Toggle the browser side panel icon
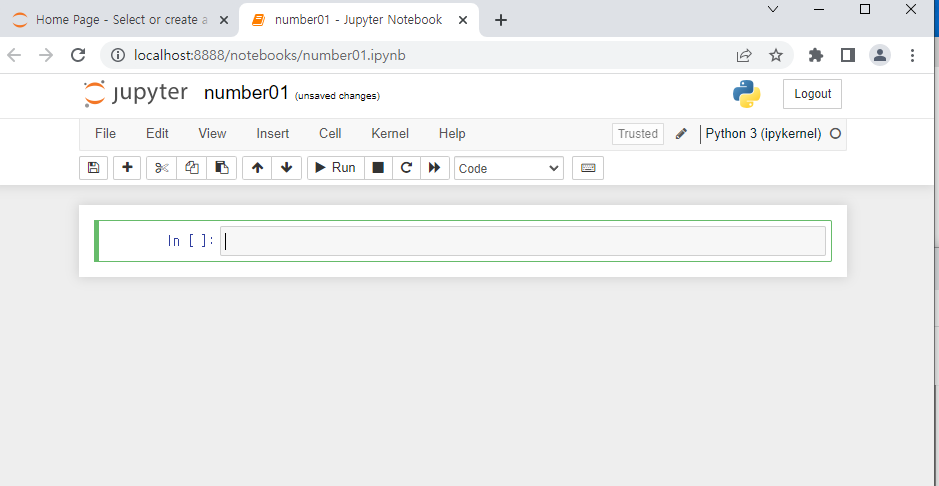The image size is (939, 486). pos(847,56)
